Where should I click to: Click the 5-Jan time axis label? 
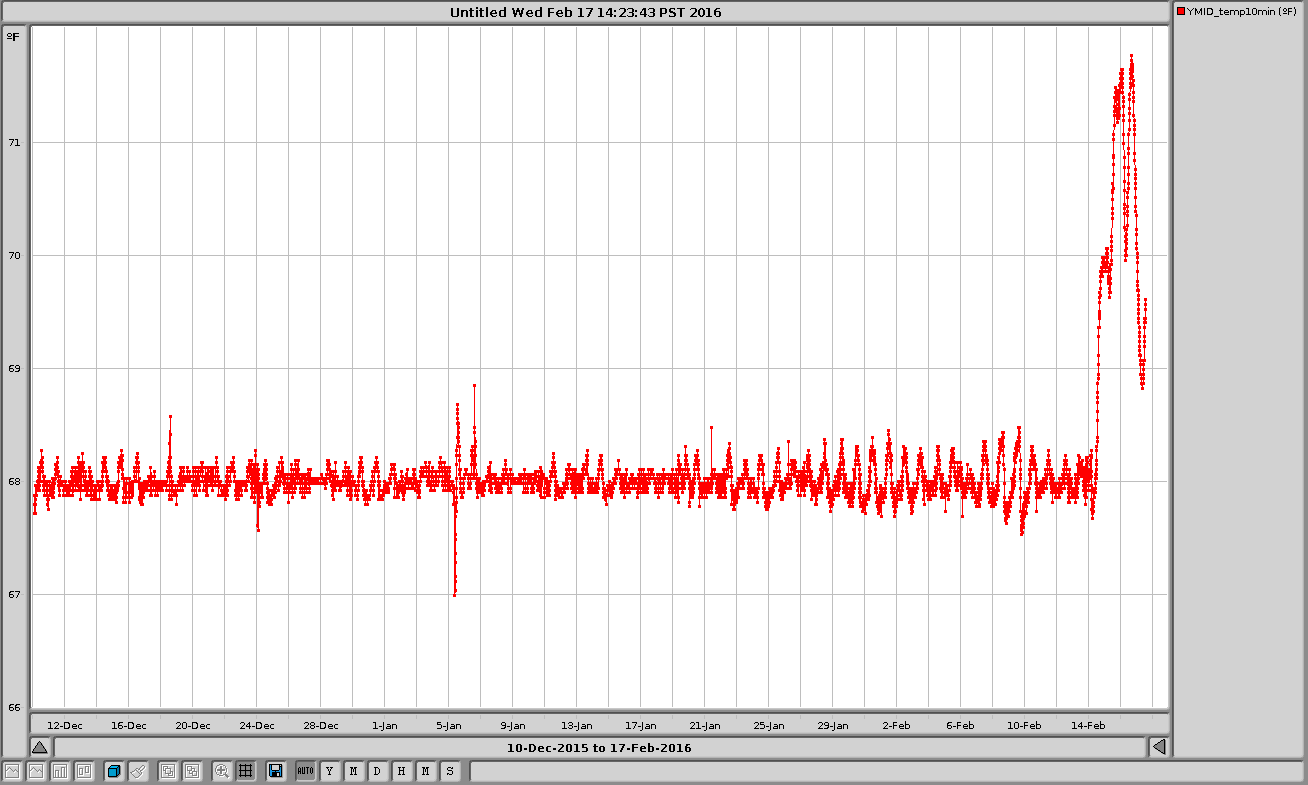point(449,725)
